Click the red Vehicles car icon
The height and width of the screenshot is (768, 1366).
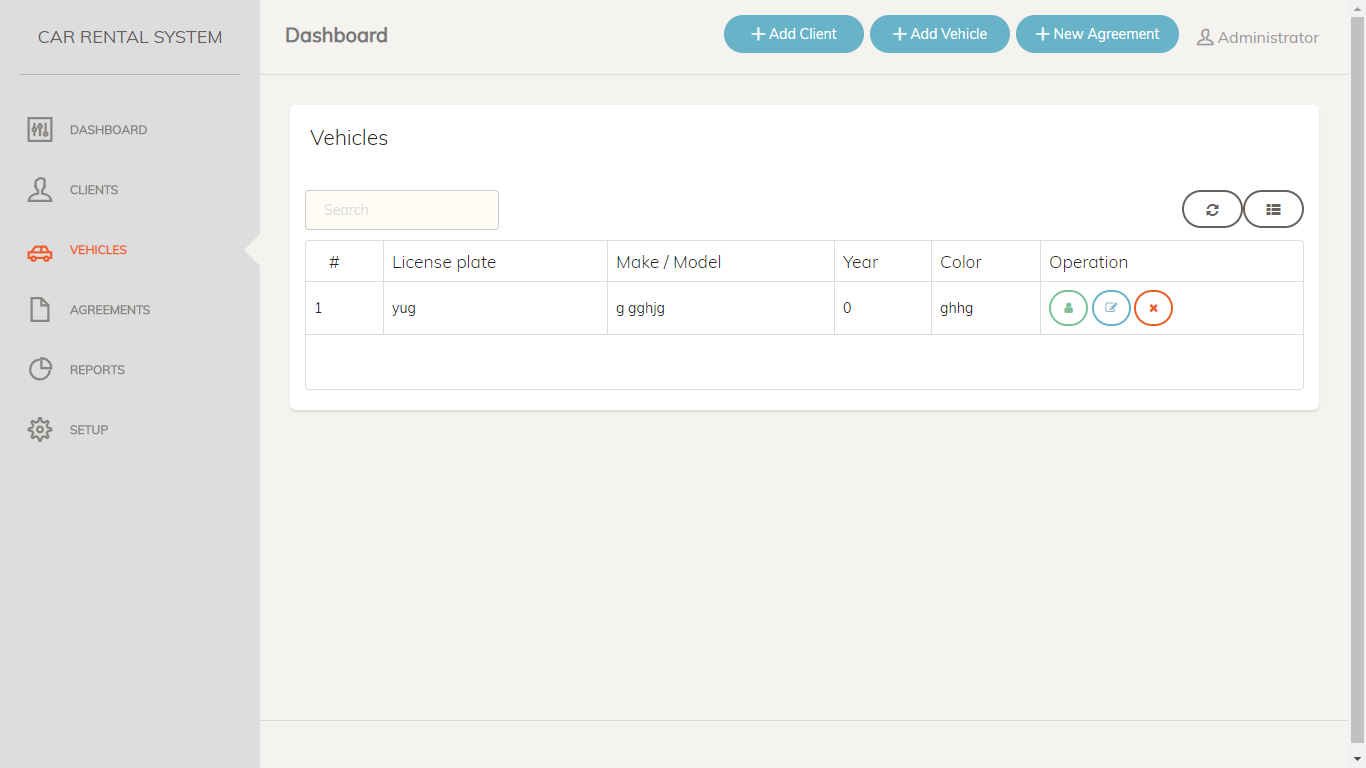coord(40,252)
